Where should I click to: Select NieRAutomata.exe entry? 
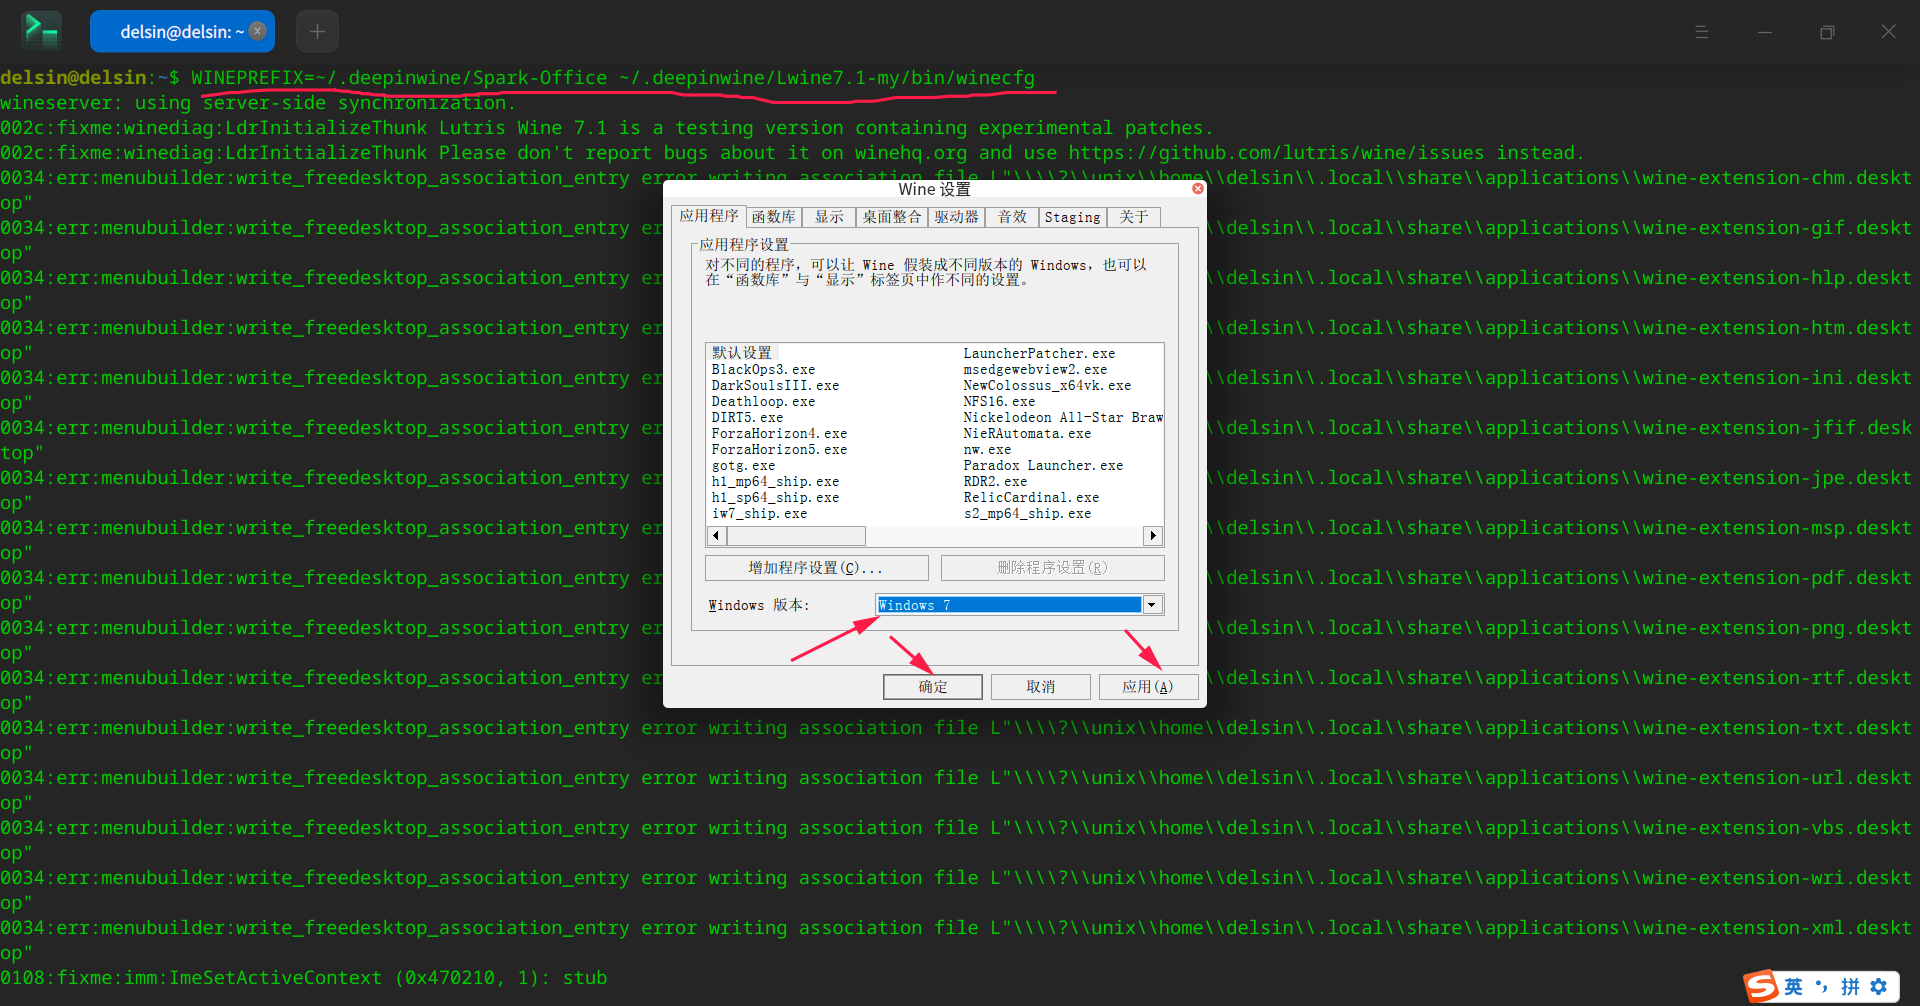coord(1027,433)
